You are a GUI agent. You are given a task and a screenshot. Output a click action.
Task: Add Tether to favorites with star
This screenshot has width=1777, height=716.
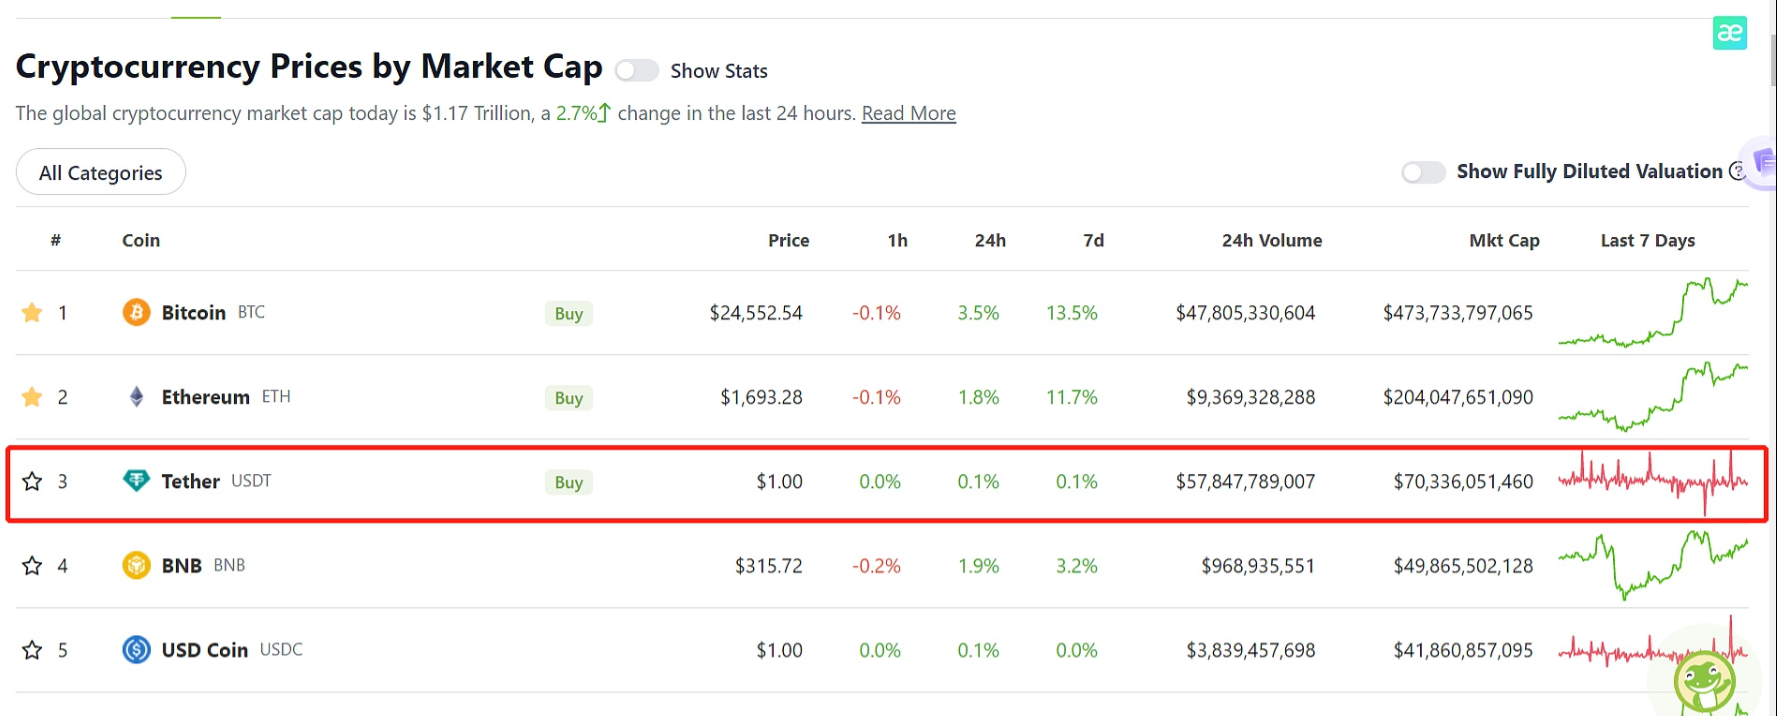(x=32, y=482)
